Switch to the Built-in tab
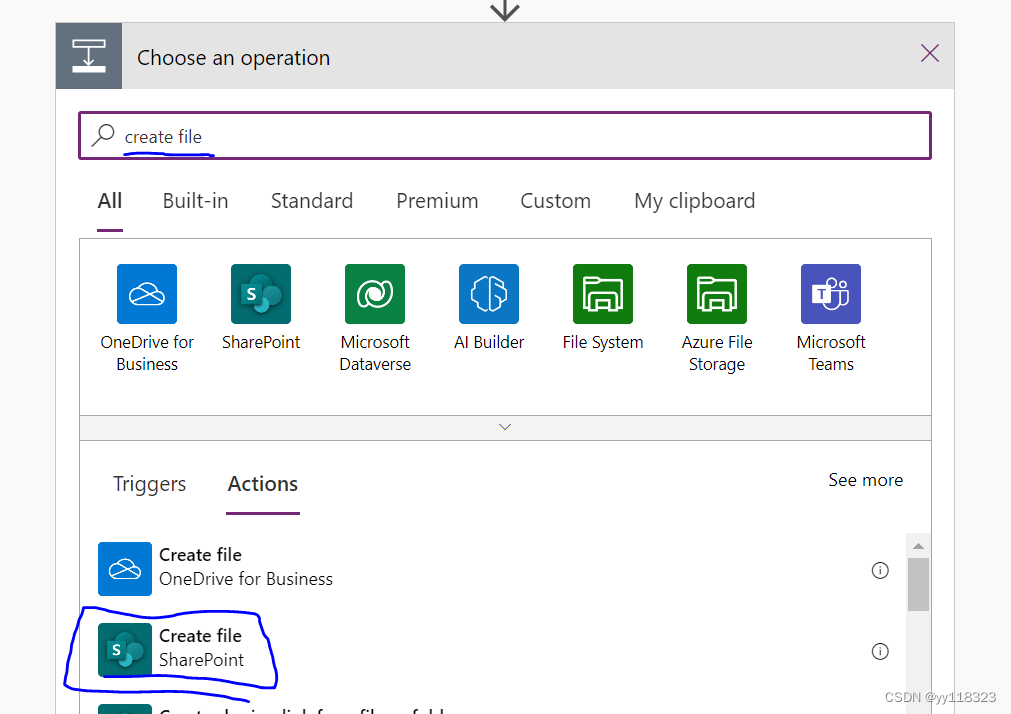 point(195,201)
